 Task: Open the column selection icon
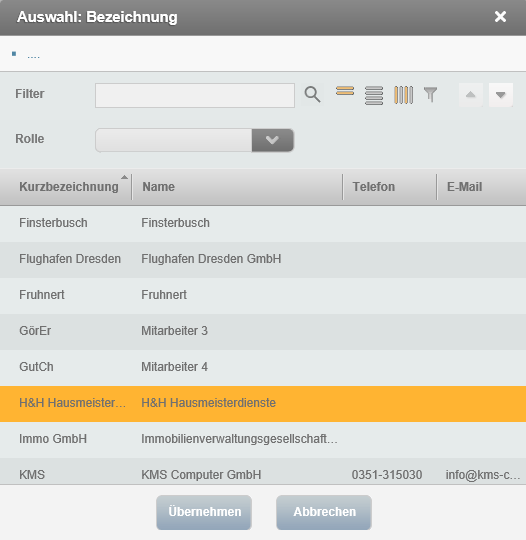403,95
